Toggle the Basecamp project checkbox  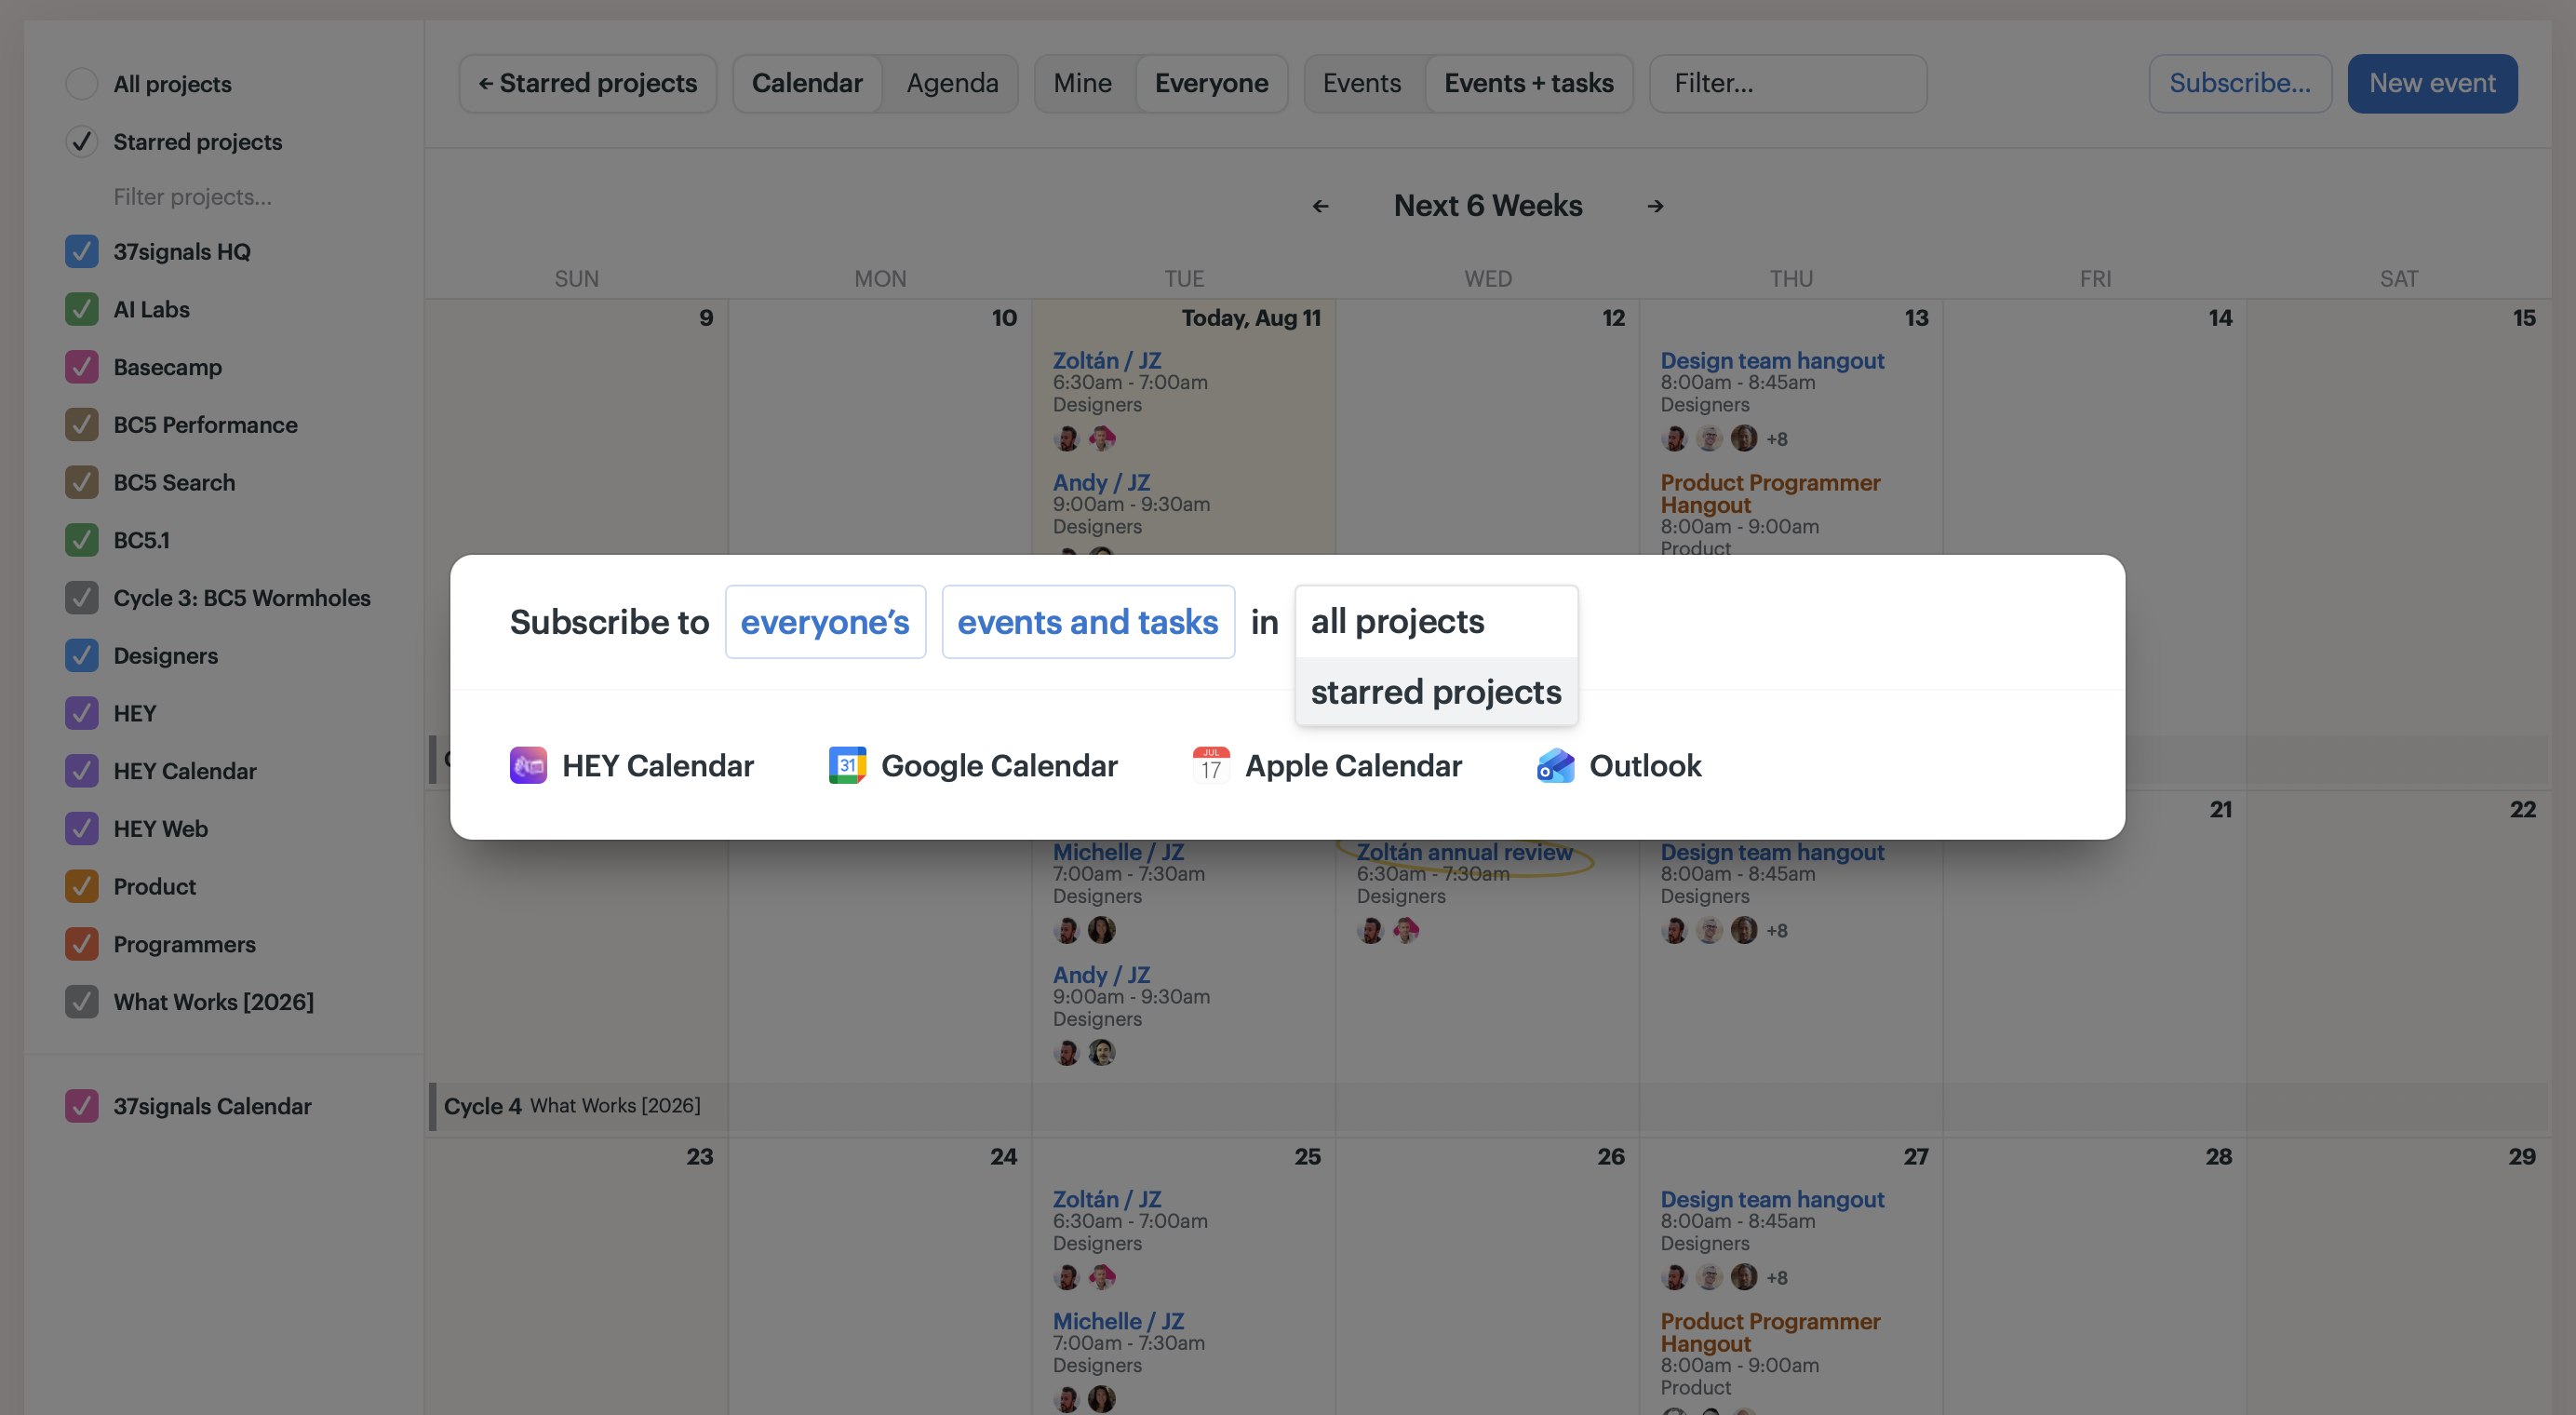[82, 367]
